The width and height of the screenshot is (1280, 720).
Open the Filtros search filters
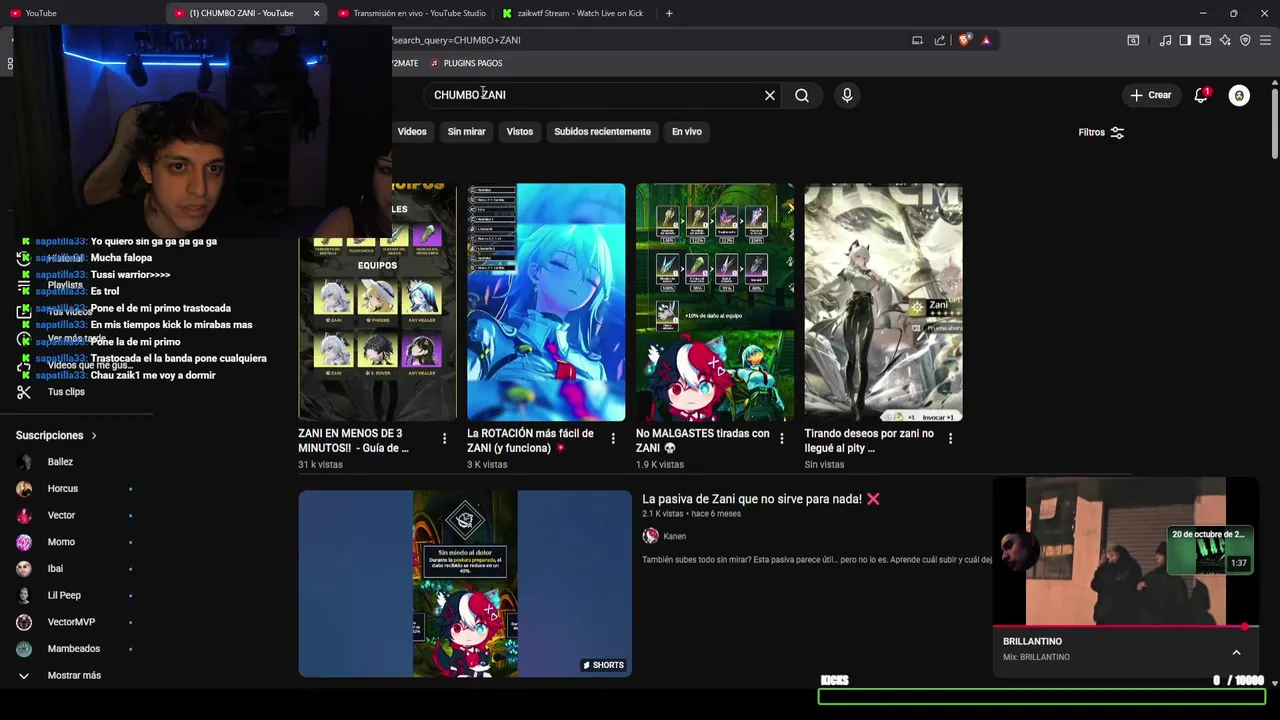point(1101,132)
